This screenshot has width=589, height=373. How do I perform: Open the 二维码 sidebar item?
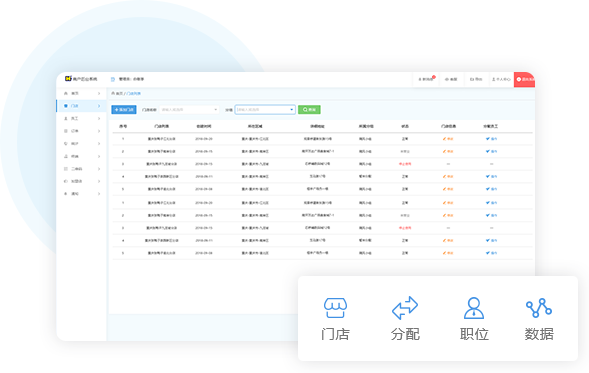[x=82, y=169]
